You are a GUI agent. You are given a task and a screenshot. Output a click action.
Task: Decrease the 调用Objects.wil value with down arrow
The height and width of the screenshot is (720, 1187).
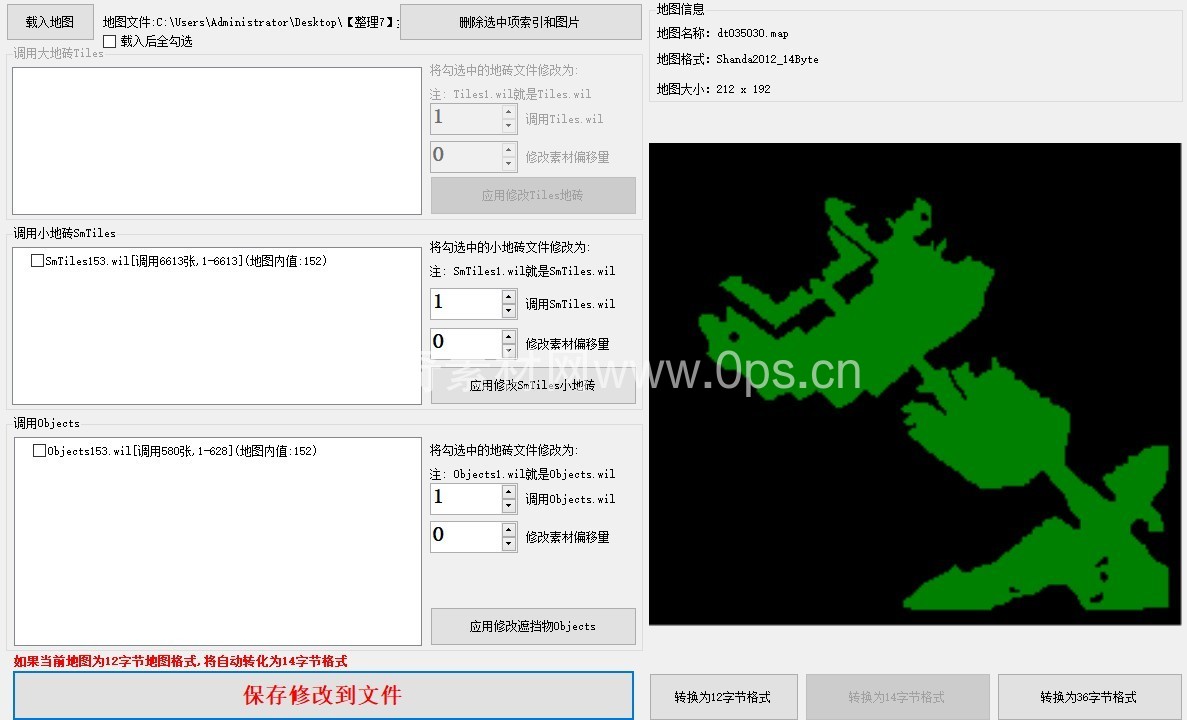pos(509,506)
